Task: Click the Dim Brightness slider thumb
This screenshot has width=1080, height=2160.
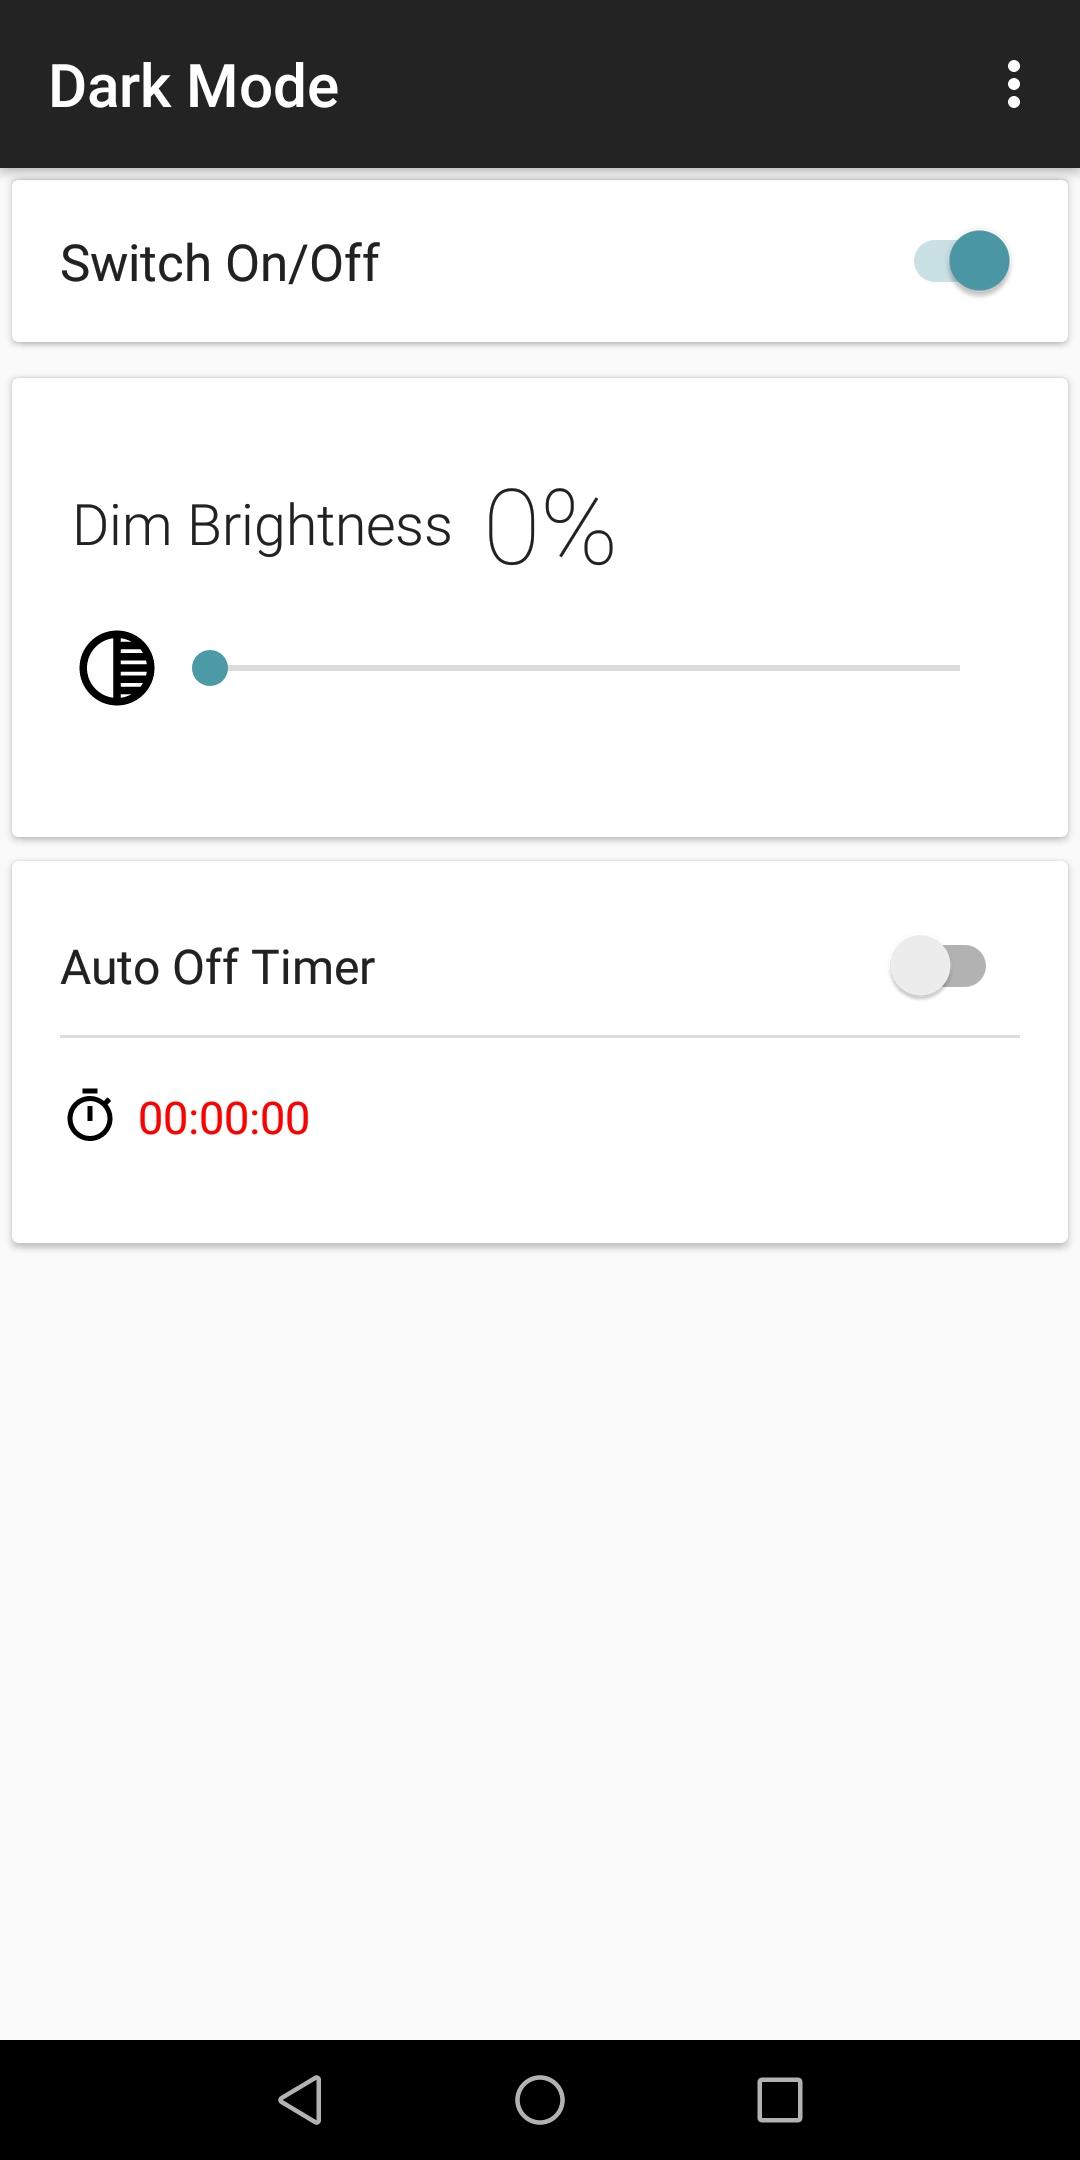Action: click(210, 668)
